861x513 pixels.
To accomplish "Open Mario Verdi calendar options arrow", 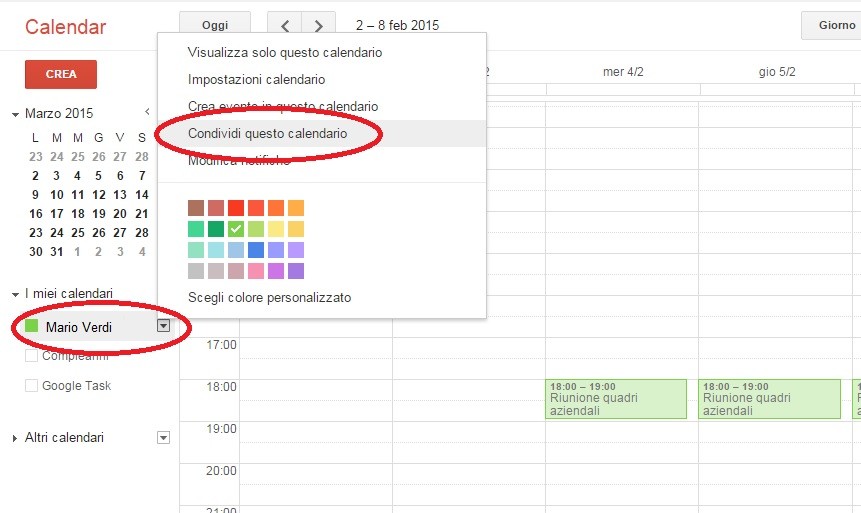I will (164, 326).
